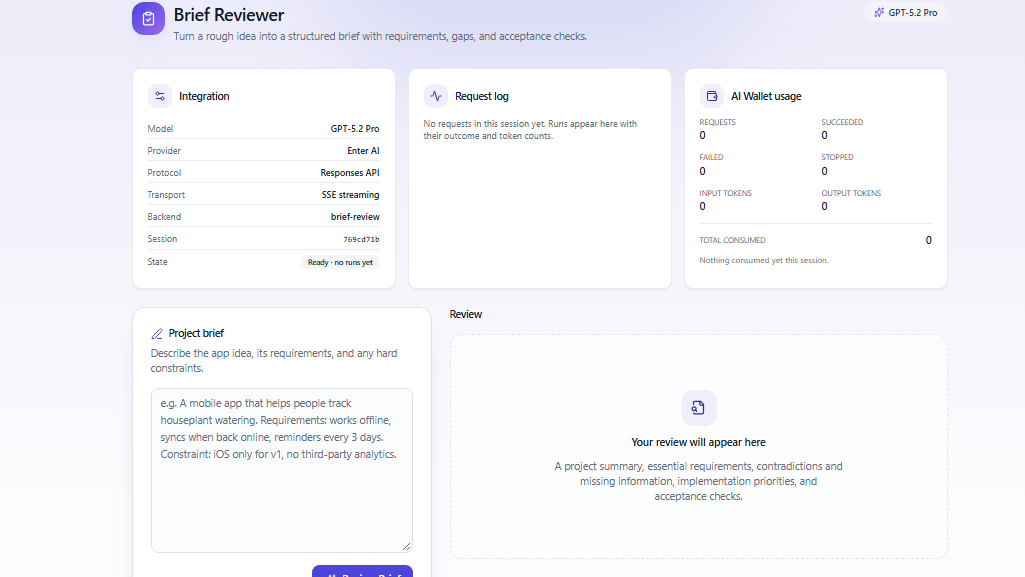Click the 'Project brief' section heading

click(196, 333)
